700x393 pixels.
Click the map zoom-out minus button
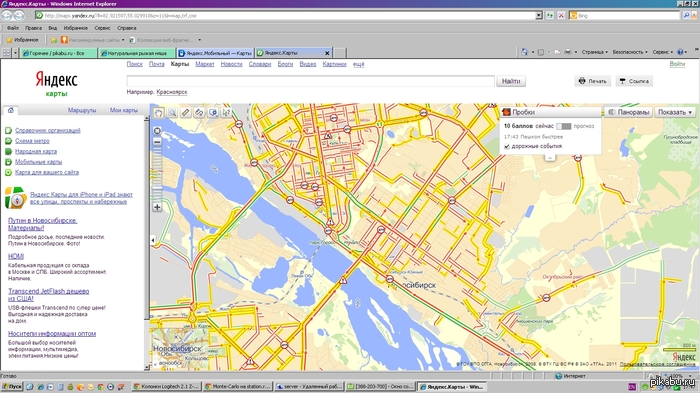pos(157,142)
